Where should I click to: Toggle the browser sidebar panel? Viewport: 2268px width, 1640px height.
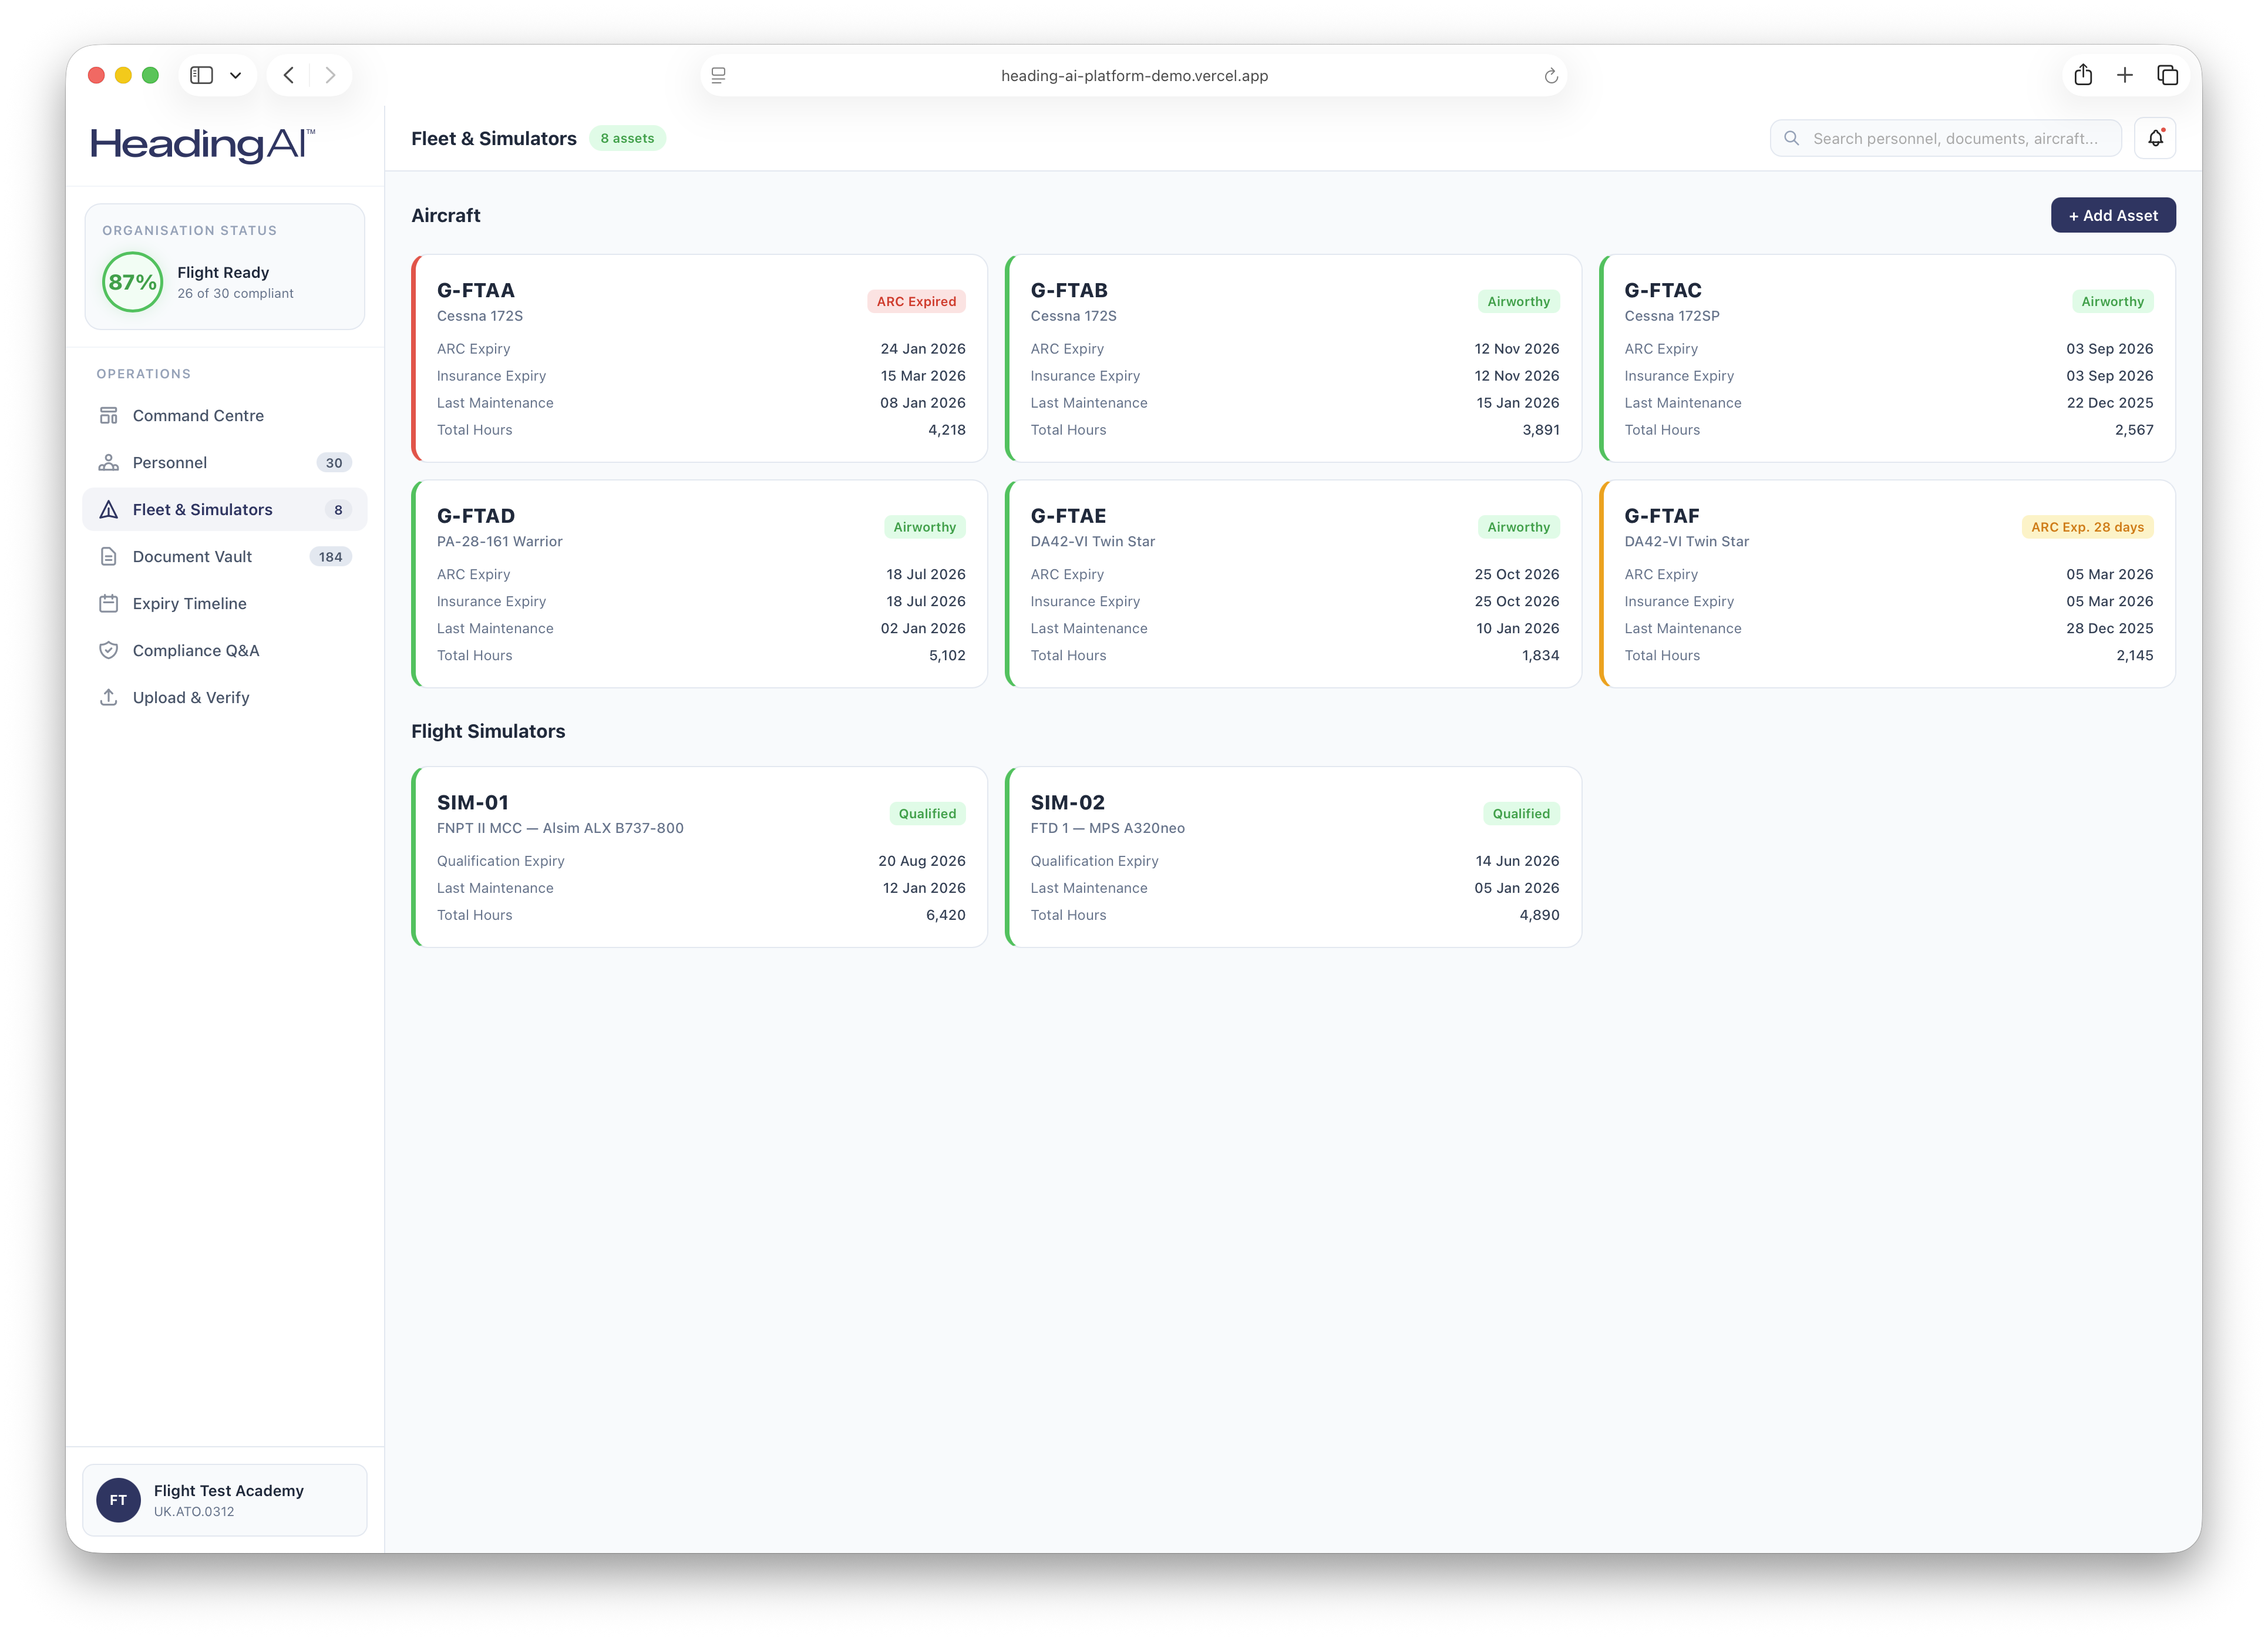201,74
